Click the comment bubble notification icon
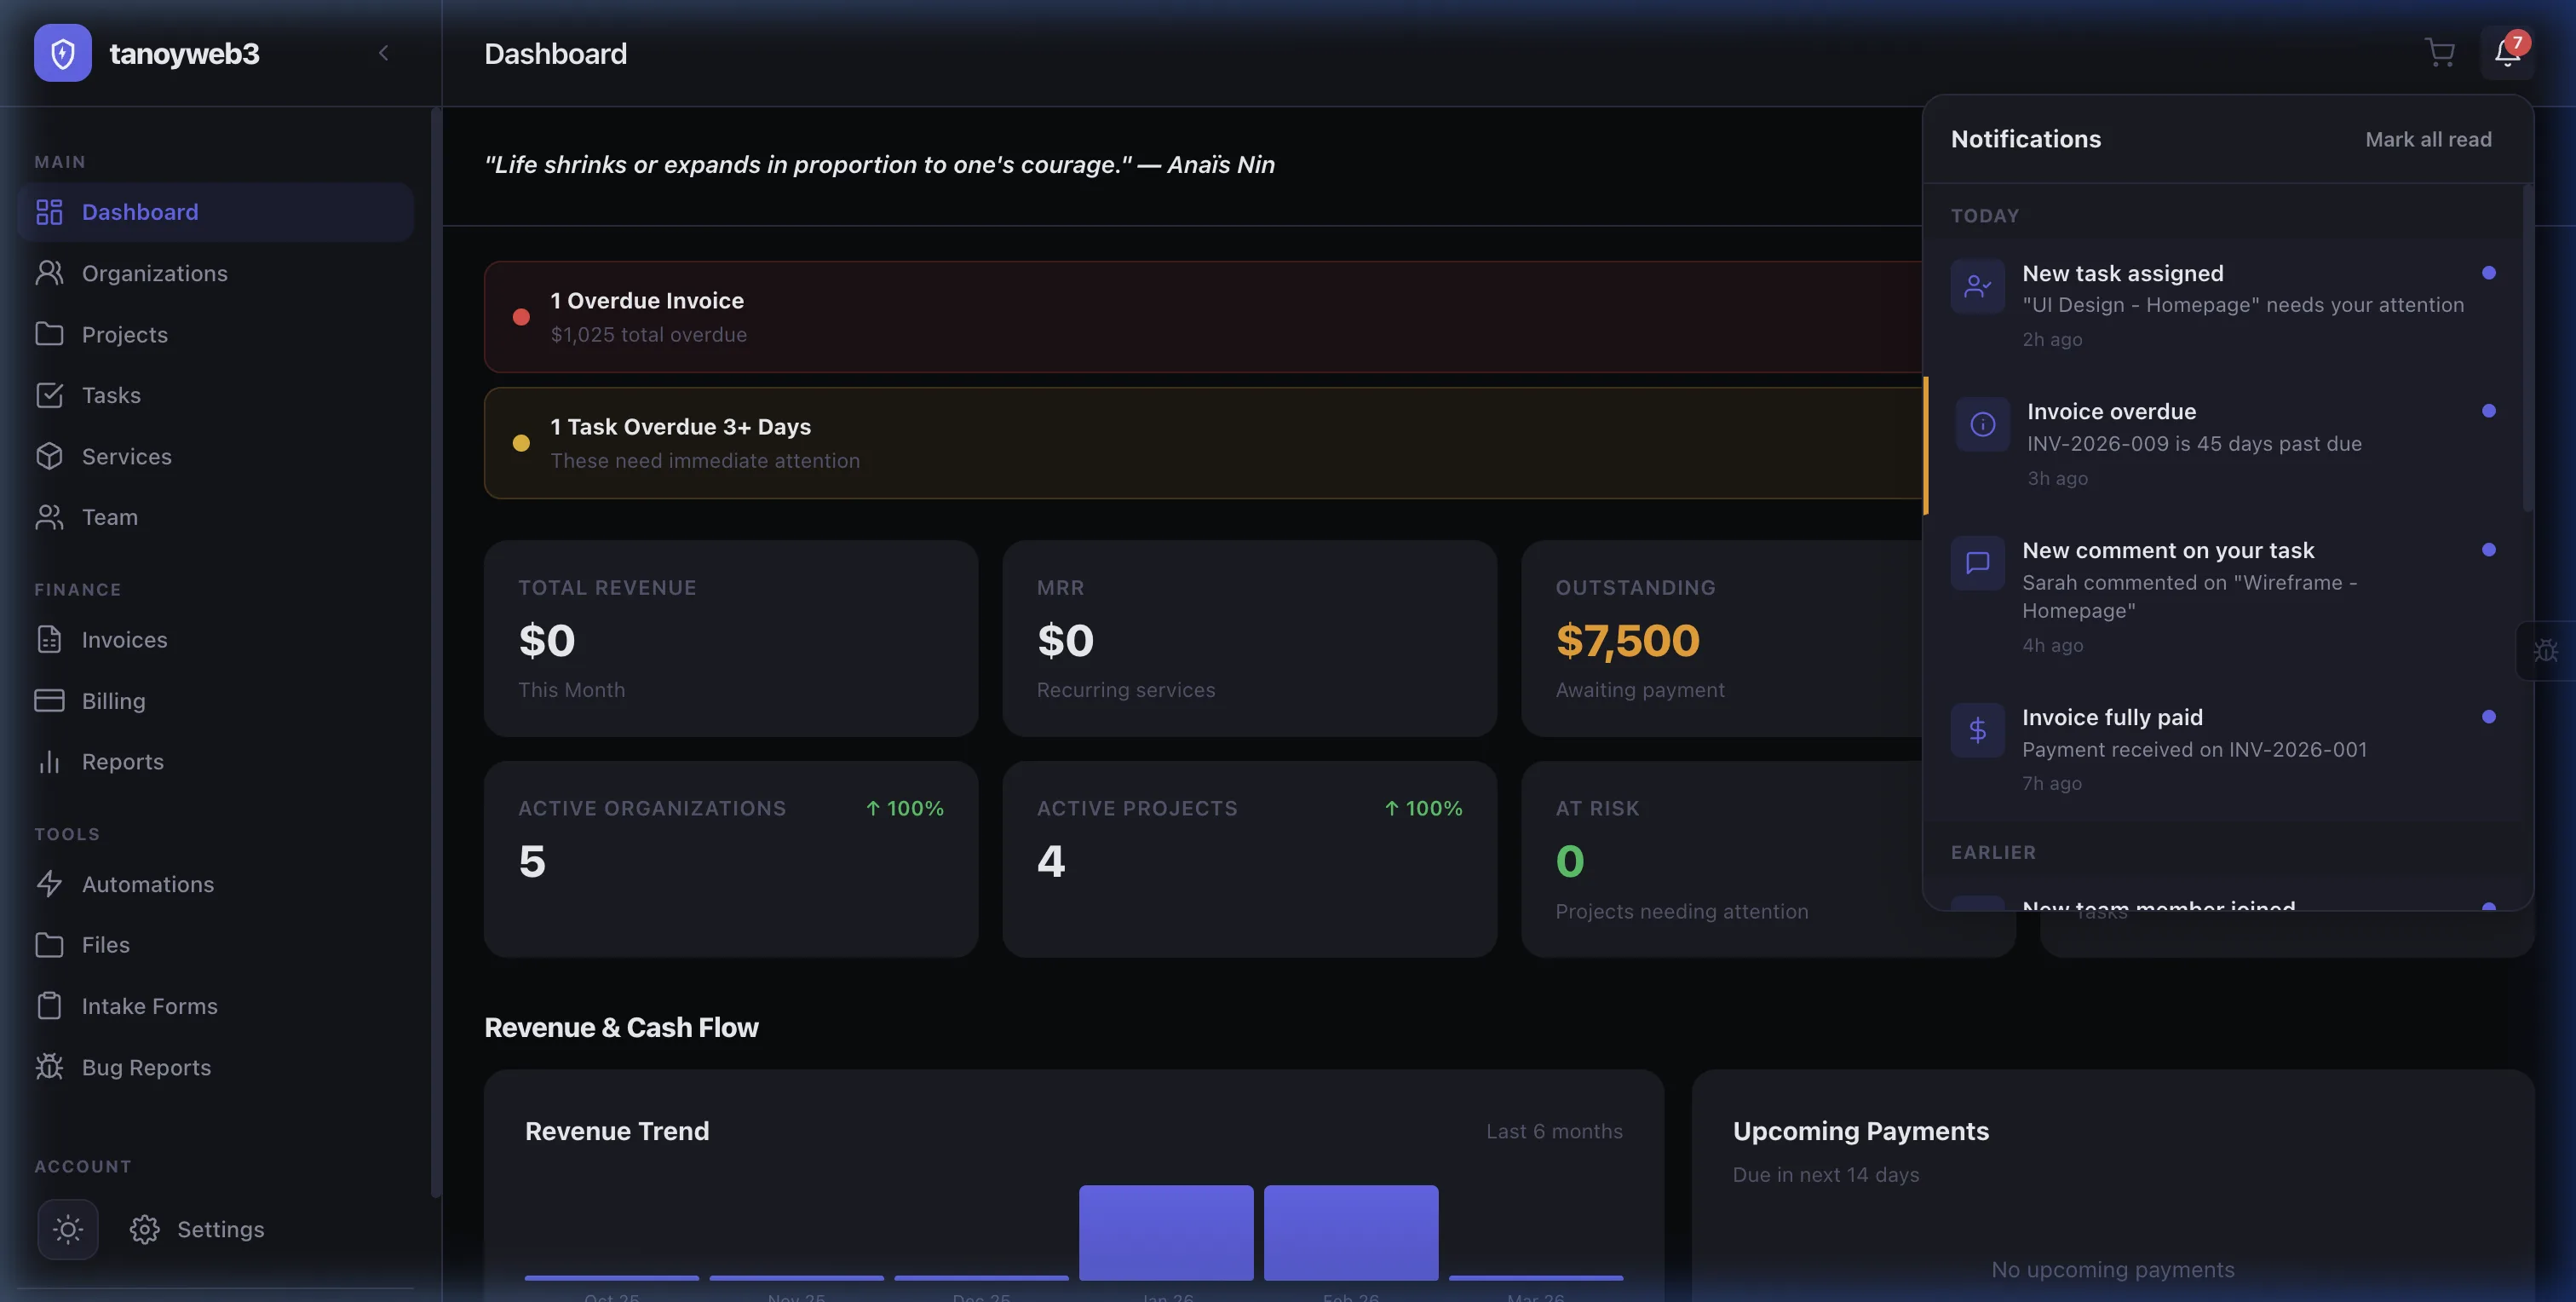 1977,563
